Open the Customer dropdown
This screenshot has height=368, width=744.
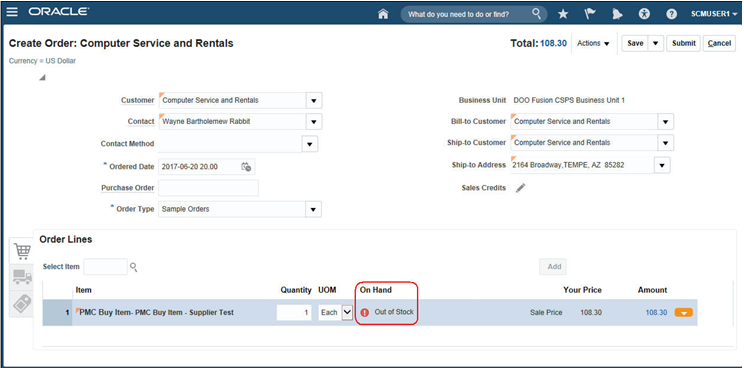pyautogui.click(x=314, y=101)
